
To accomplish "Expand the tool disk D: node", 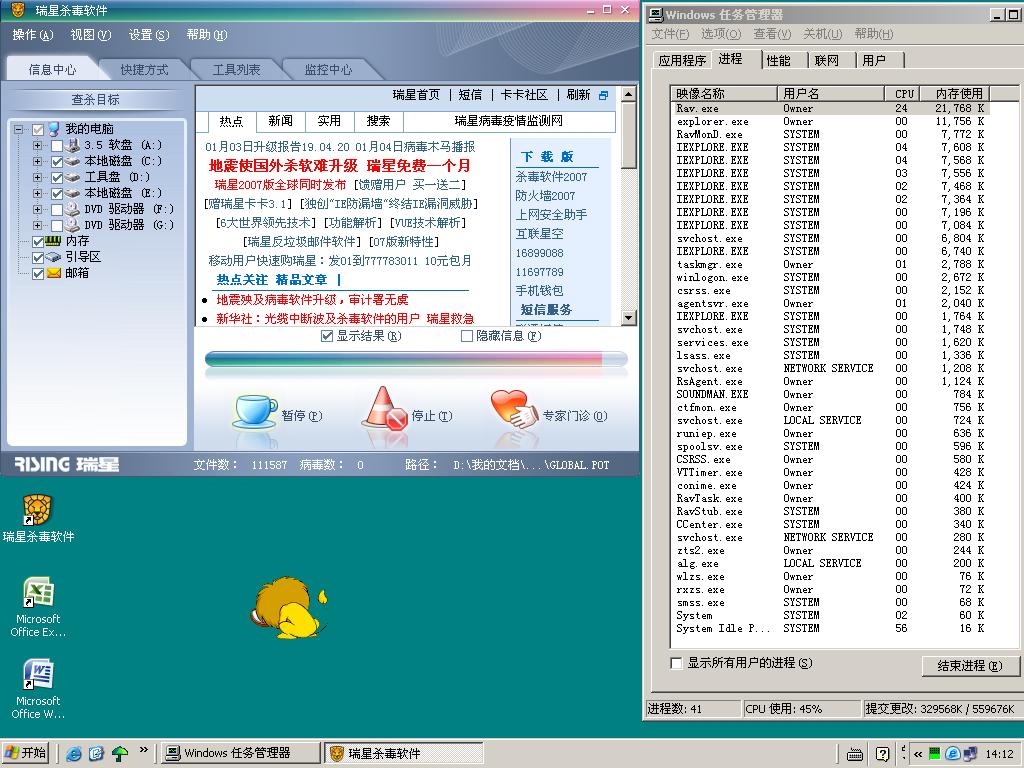I will click(x=37, y=177).
